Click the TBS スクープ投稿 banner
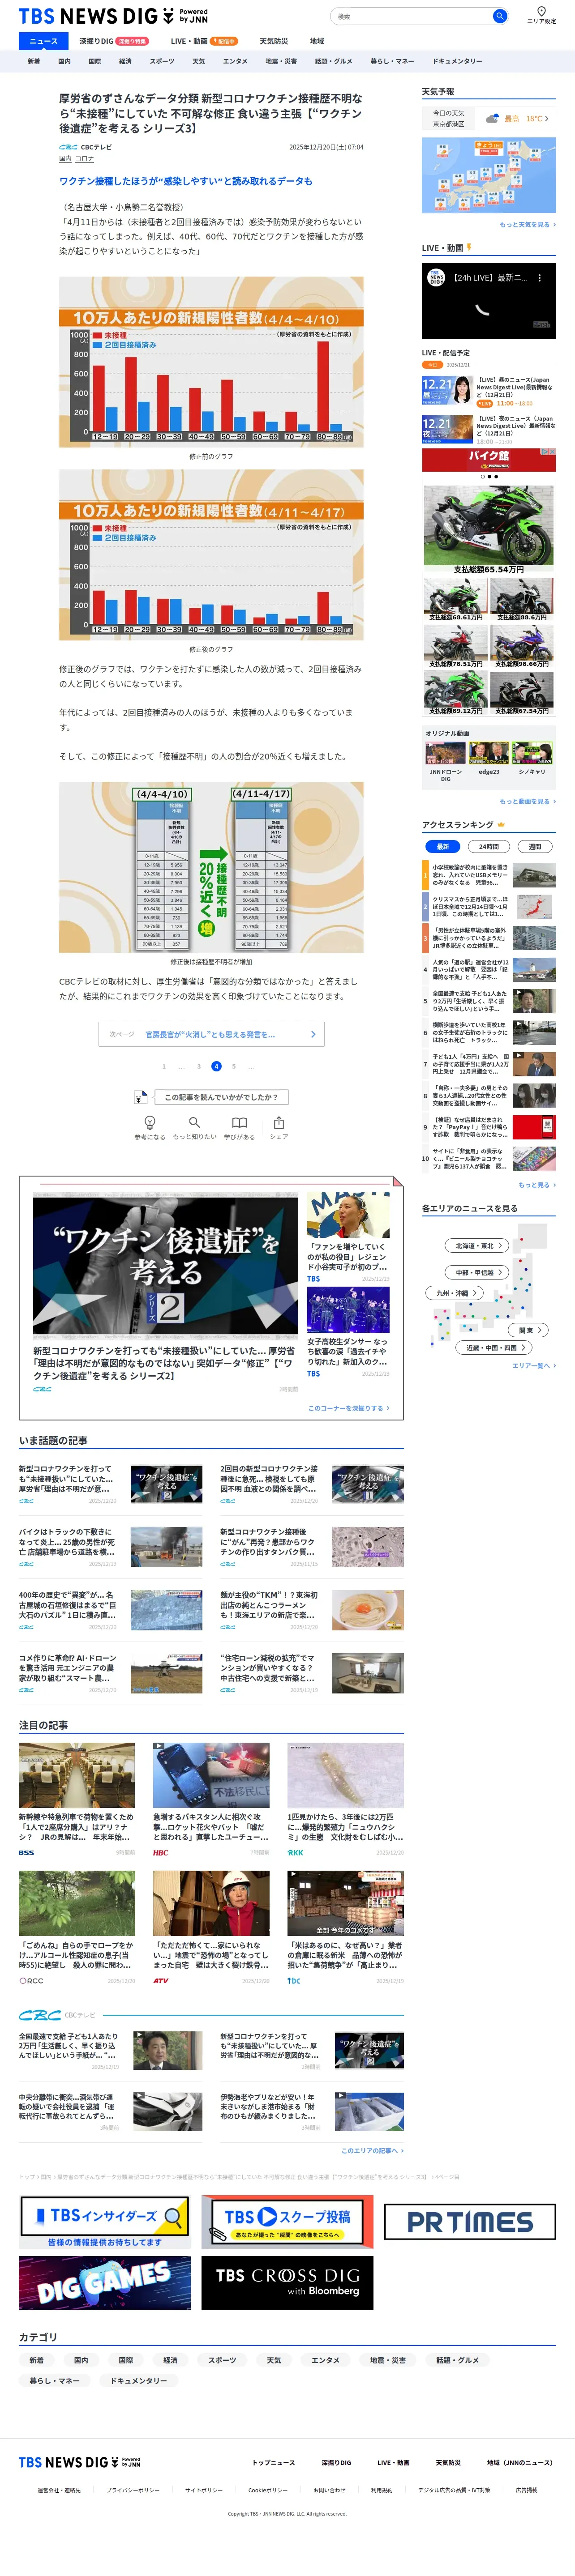Image resolution: width=575 pixels, height=2576 pixels. coord(287,2223)
